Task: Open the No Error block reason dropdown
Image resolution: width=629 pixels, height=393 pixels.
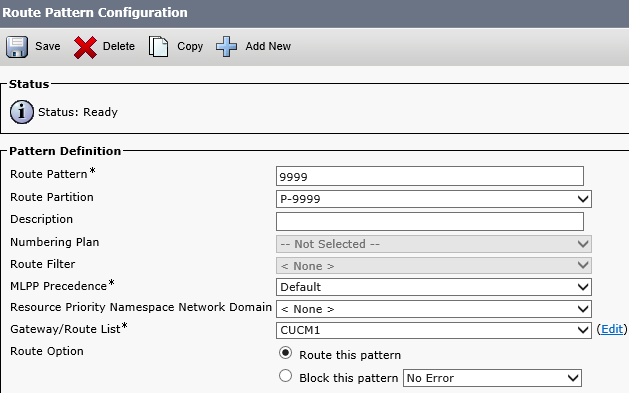Action: pyautogui.click(x=492, y=378)
